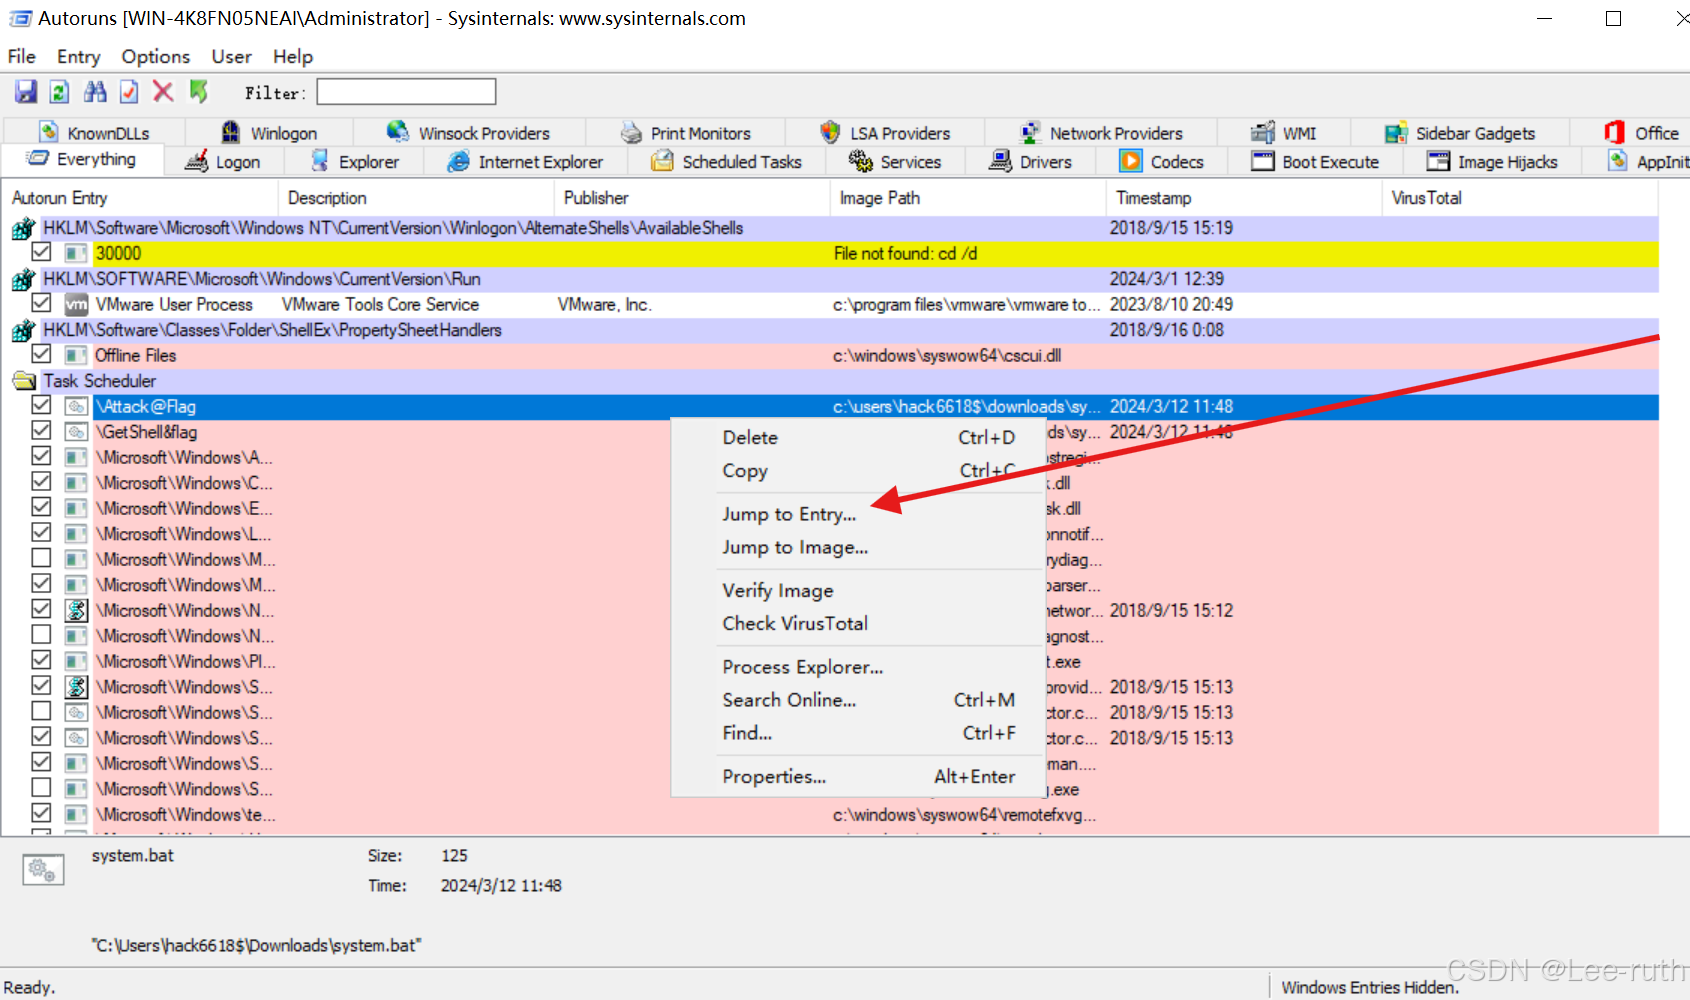Uncheck the VMware User Process checkbox
This screenshot has width=1690, height=1000.
click(x=41, y=303)
